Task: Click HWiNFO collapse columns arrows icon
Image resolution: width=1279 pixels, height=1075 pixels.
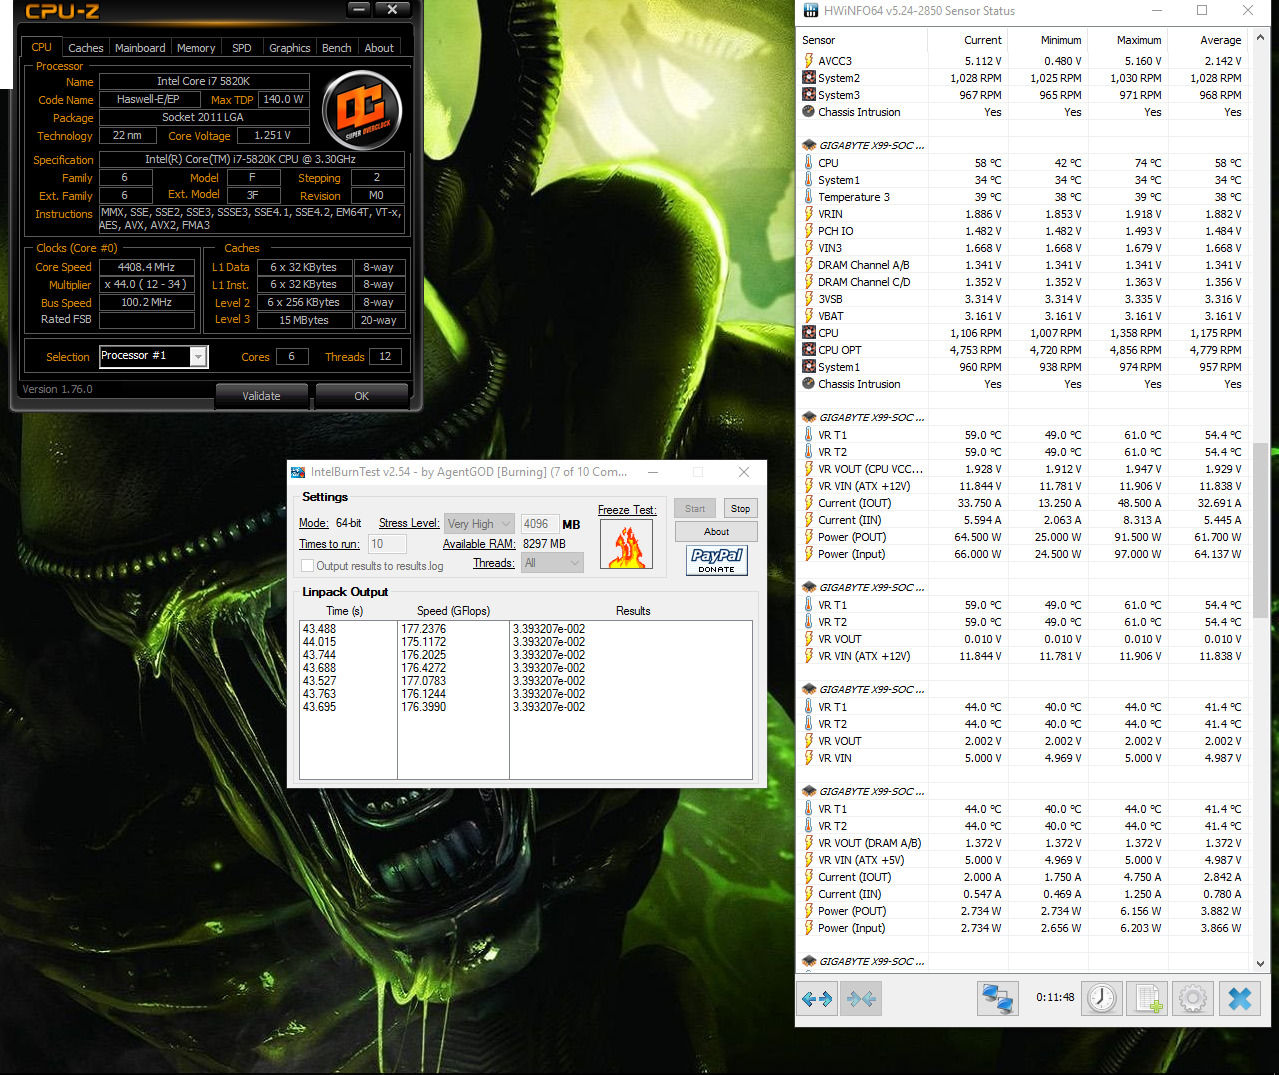Action: pos(861,998)
